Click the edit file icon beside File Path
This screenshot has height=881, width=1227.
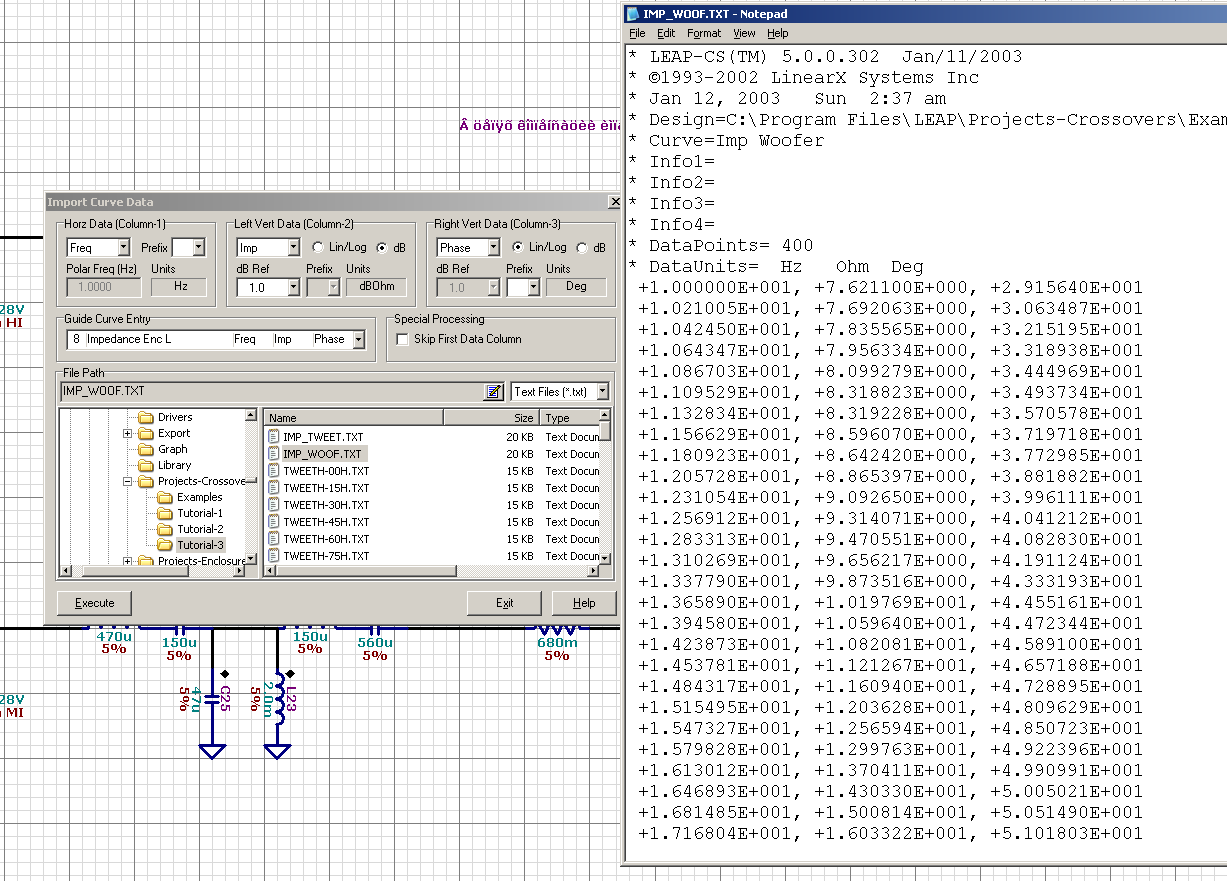(493, 392)
